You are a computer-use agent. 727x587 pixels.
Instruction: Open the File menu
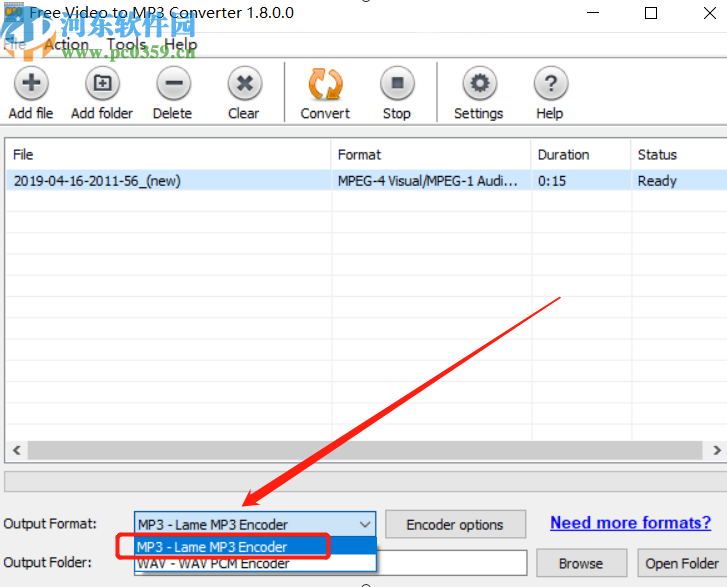point(15,45)
